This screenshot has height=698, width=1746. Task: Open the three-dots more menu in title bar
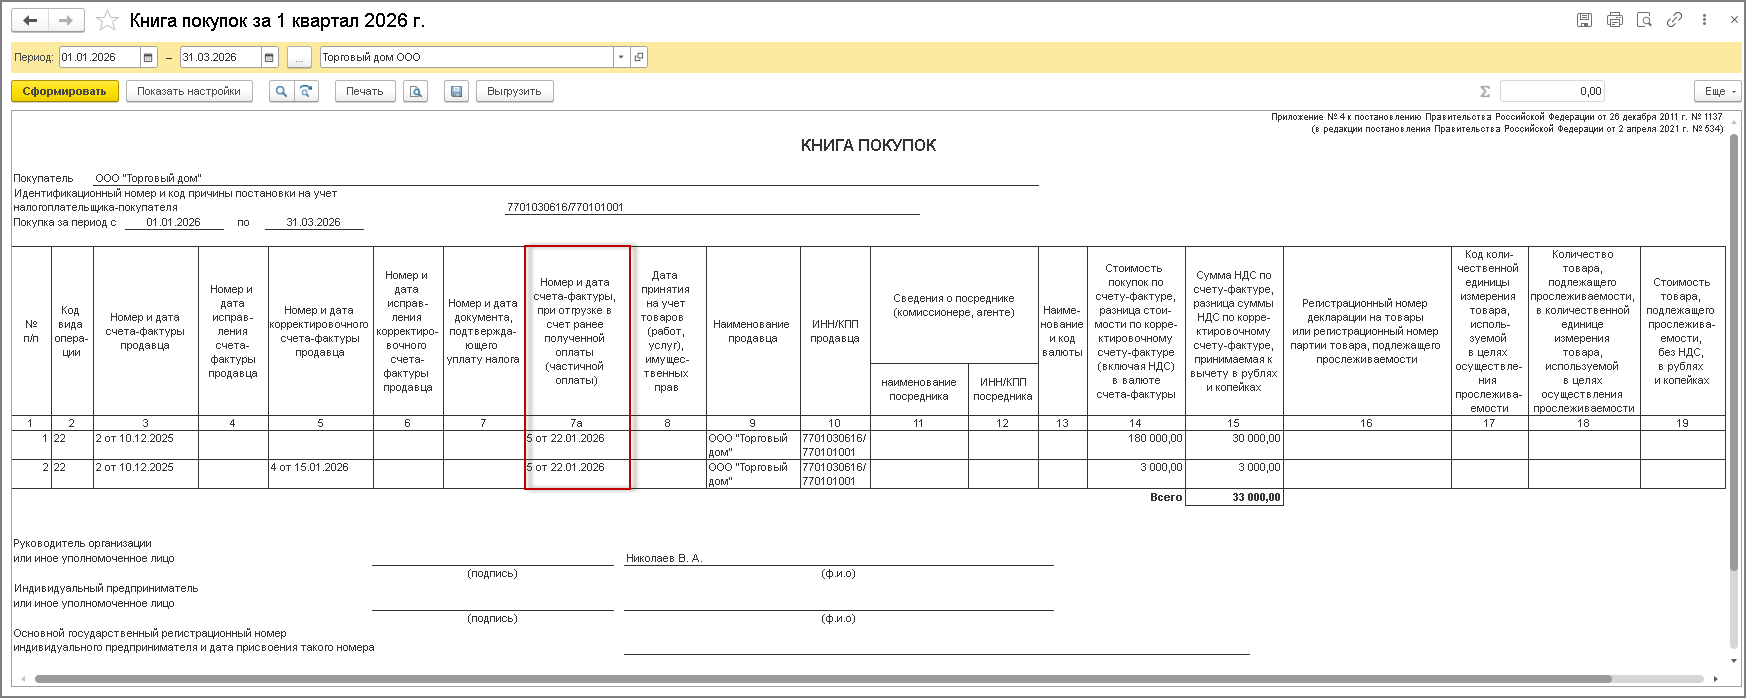click(1704, 20)
